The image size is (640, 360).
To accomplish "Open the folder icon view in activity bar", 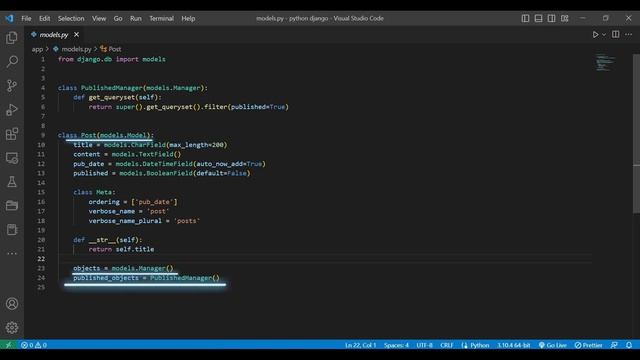I will point(12,205).
